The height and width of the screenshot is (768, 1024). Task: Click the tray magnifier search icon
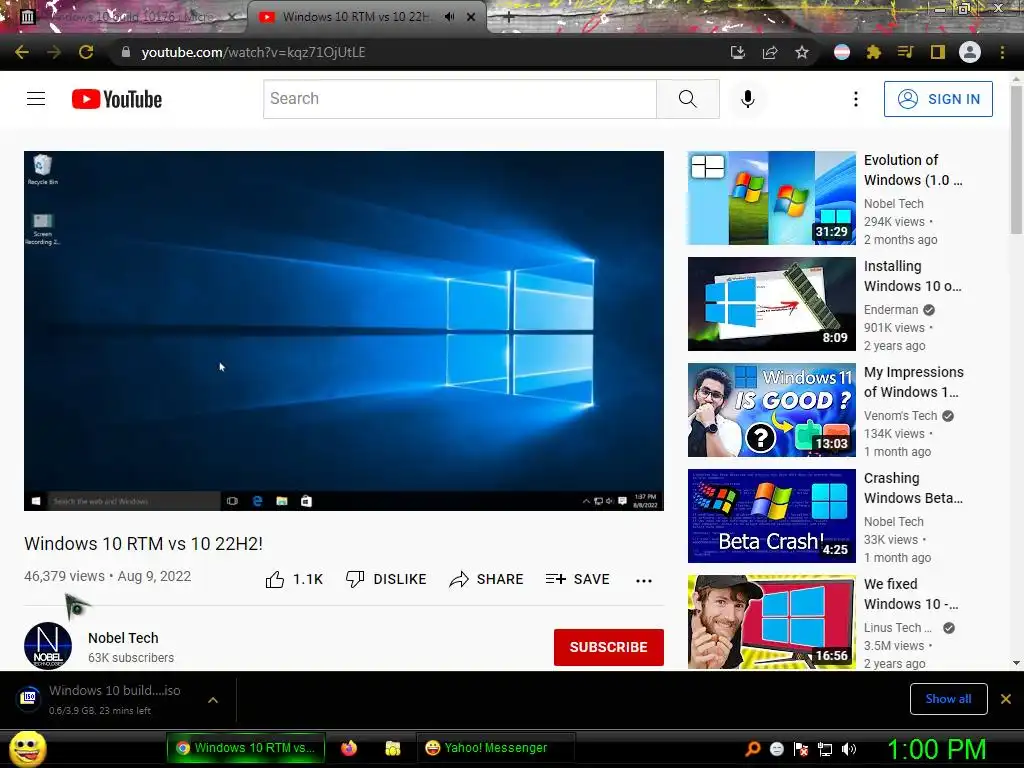click(x=753, y=749)
